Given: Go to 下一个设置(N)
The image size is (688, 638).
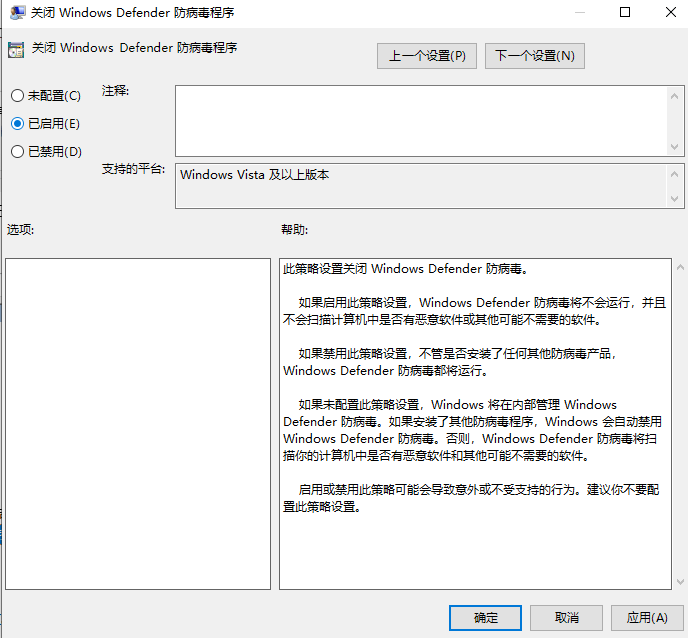Looking at the screenshot, I should [535, 56].
